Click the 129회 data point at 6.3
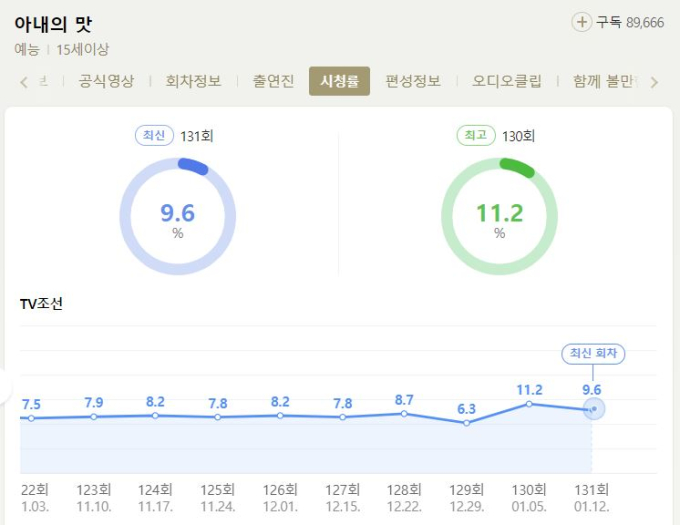Viewport: 680px width, 525px height. point(466,423)
